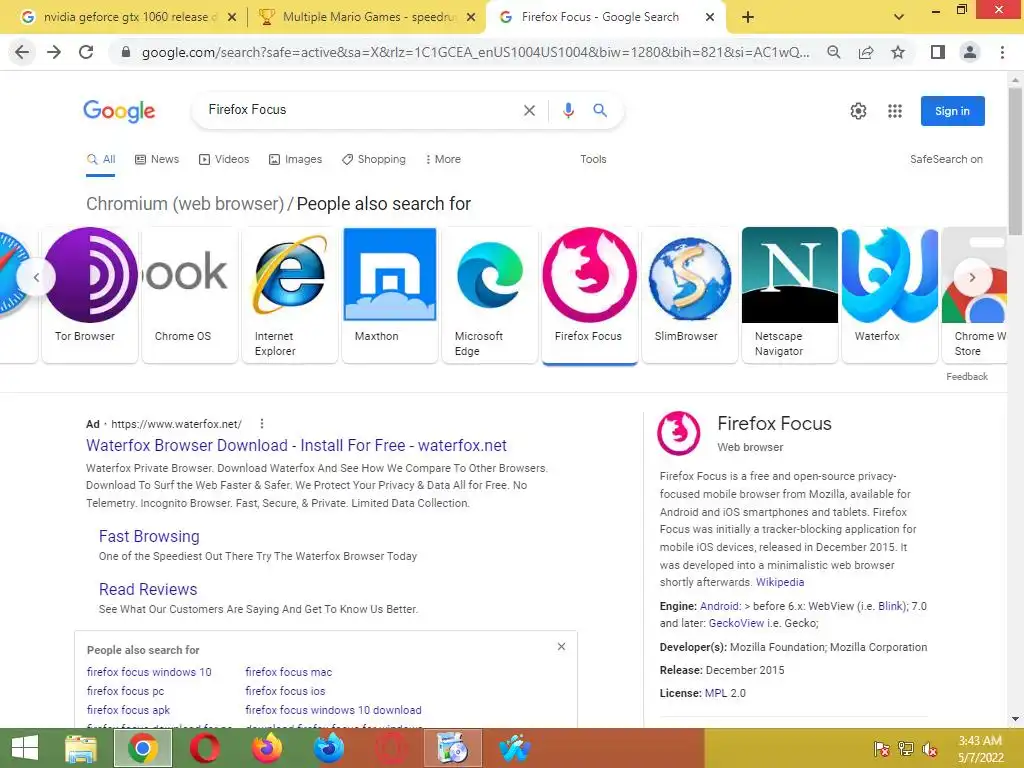Image resolution: width=1024 pixels, height=768 pixels.
Task: Open the search Tools options
Action: click(593, 159)
